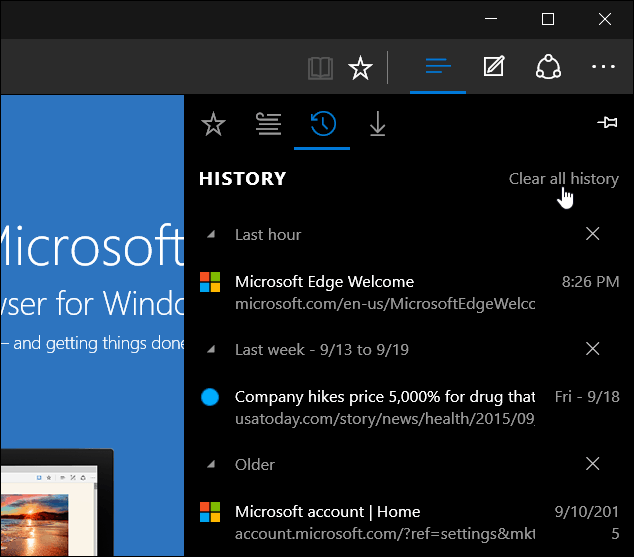Add page to favorites star in toolbar
Screen dimensions: 634x557
(x=360, y=68)
